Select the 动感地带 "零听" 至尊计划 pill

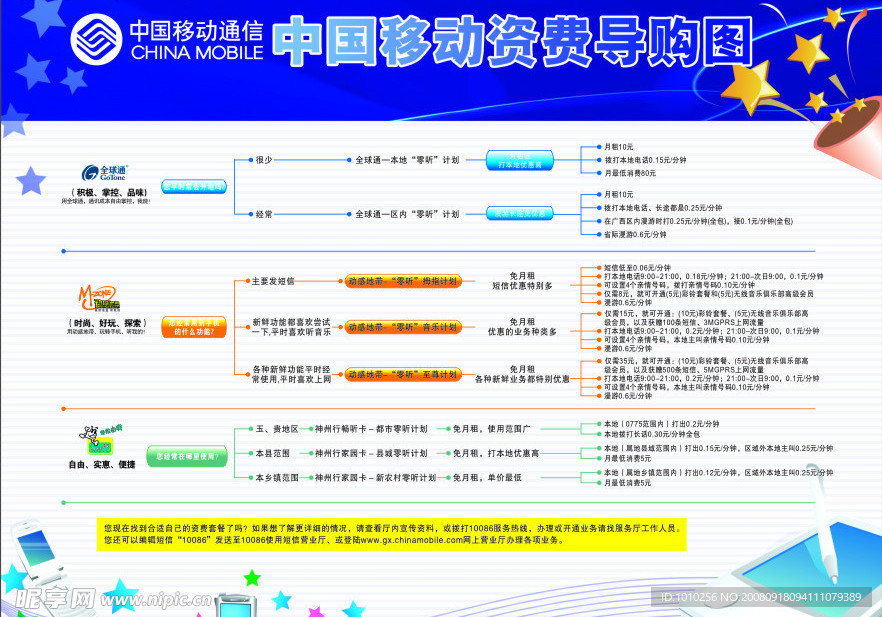(x=403, y=374)
